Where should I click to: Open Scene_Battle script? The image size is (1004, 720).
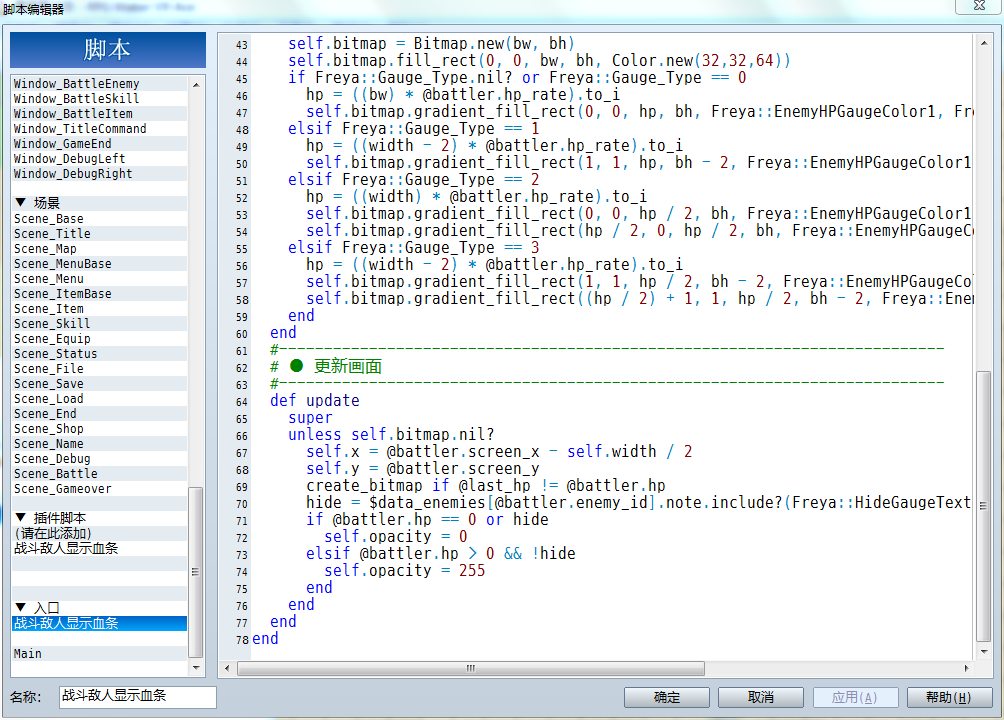99,474
